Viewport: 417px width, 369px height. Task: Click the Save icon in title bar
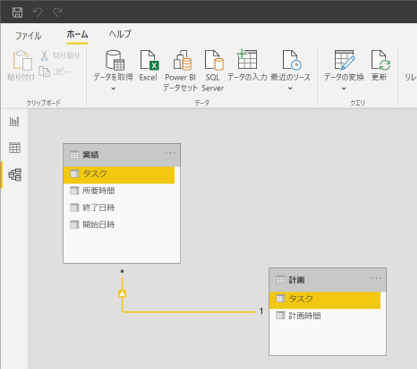[17, 12]
